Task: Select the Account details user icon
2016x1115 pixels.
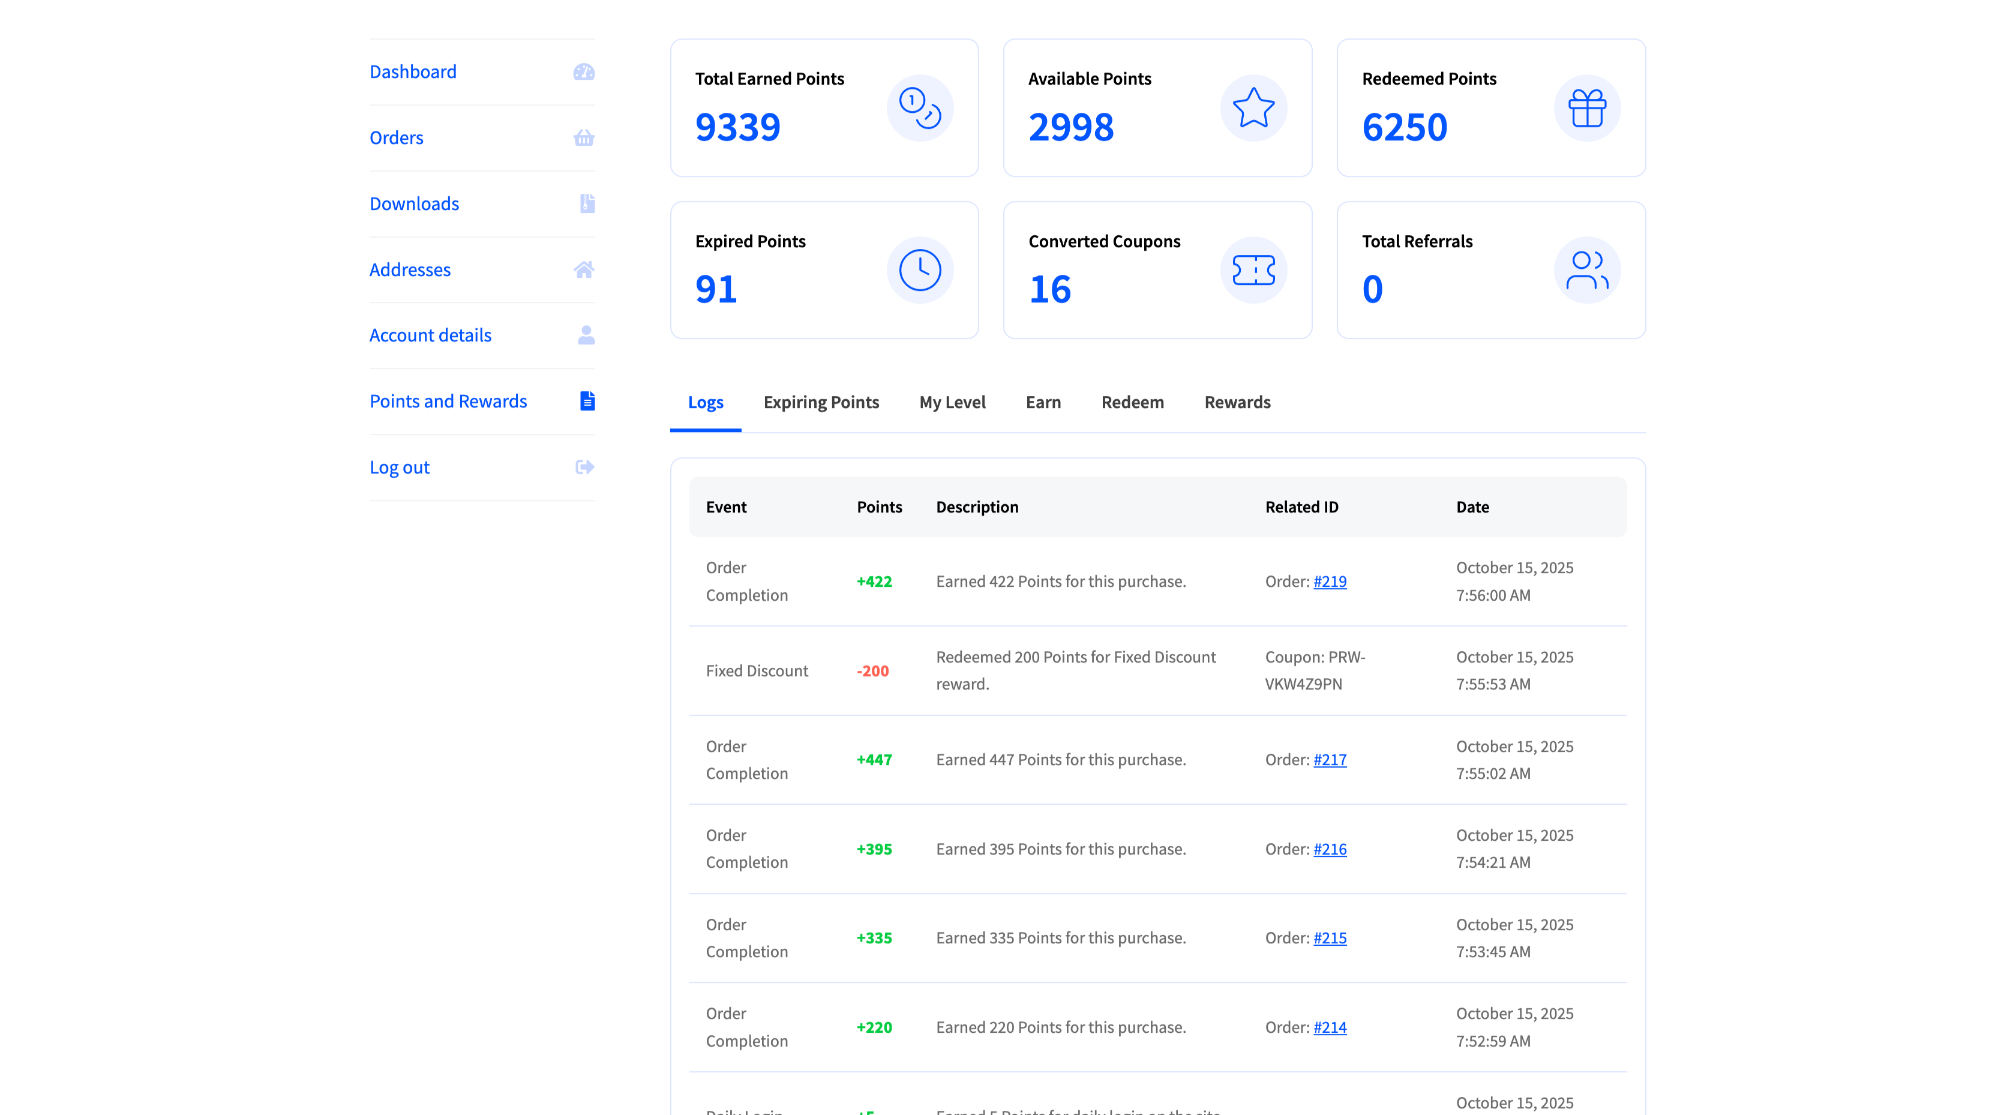Action: click(584, 335)
